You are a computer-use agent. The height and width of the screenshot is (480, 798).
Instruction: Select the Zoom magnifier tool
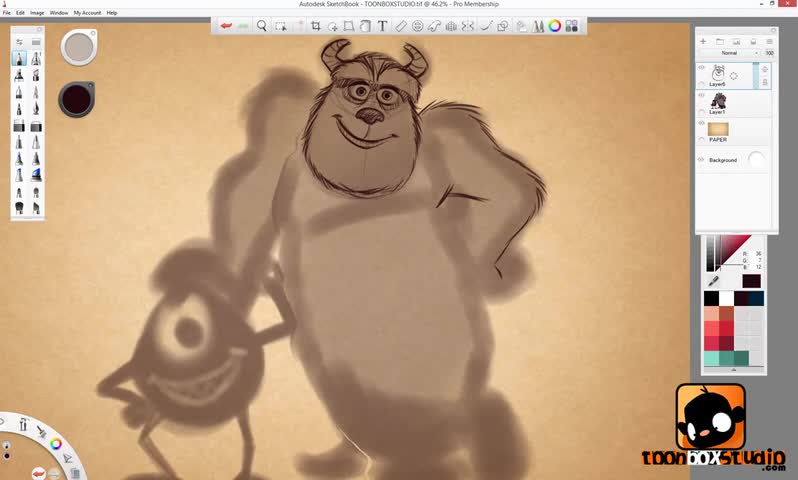click(x=262, y=26)
